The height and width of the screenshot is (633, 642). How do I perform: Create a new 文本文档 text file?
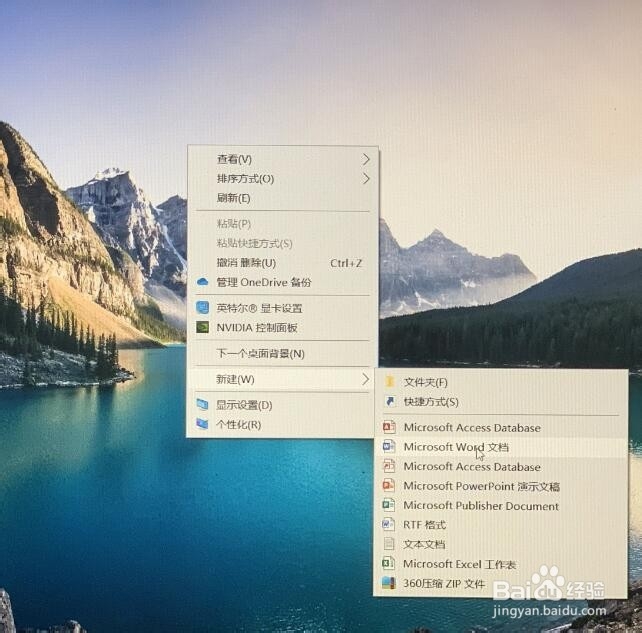500,545
